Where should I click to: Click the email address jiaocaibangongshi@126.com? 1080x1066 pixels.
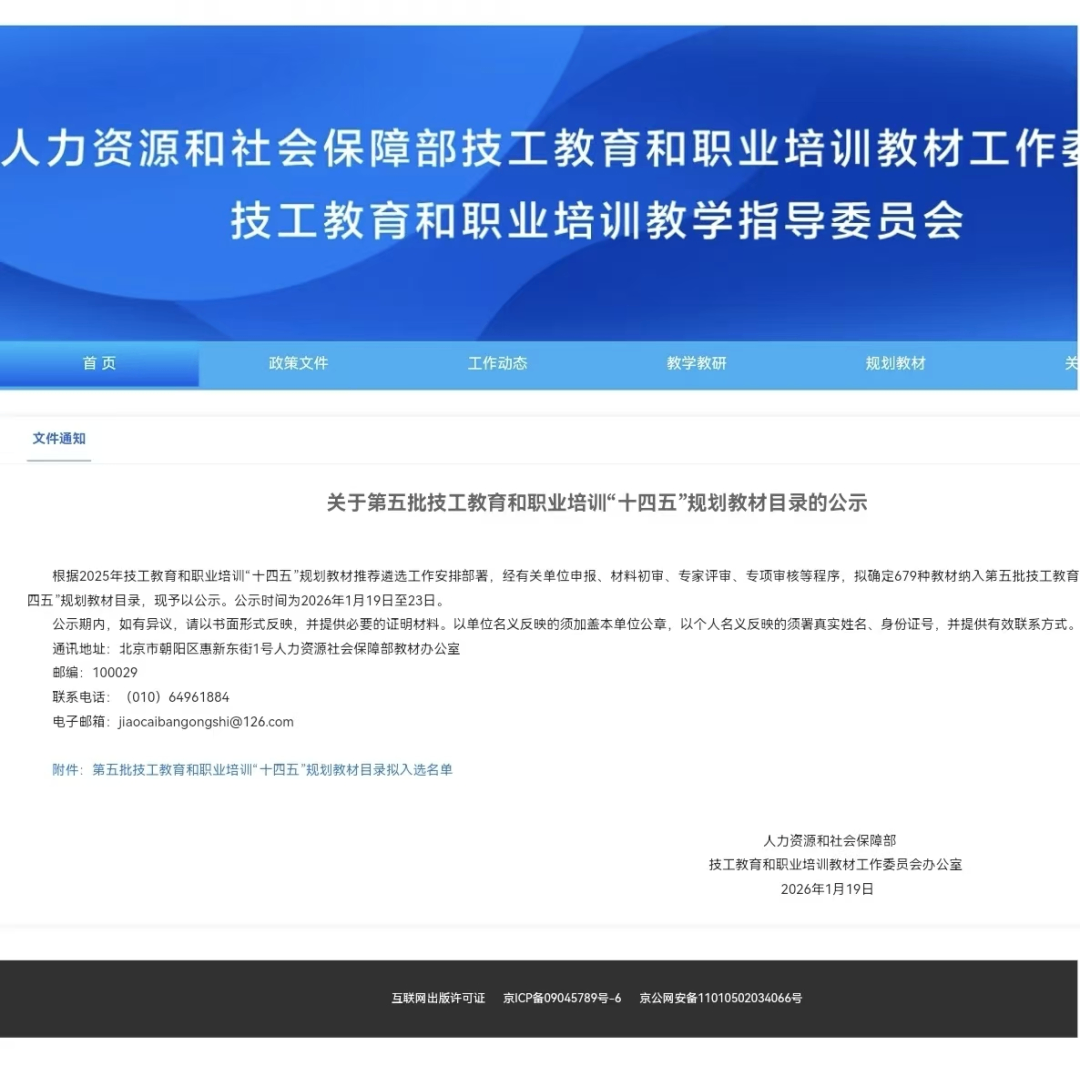[x=206, y=722]
